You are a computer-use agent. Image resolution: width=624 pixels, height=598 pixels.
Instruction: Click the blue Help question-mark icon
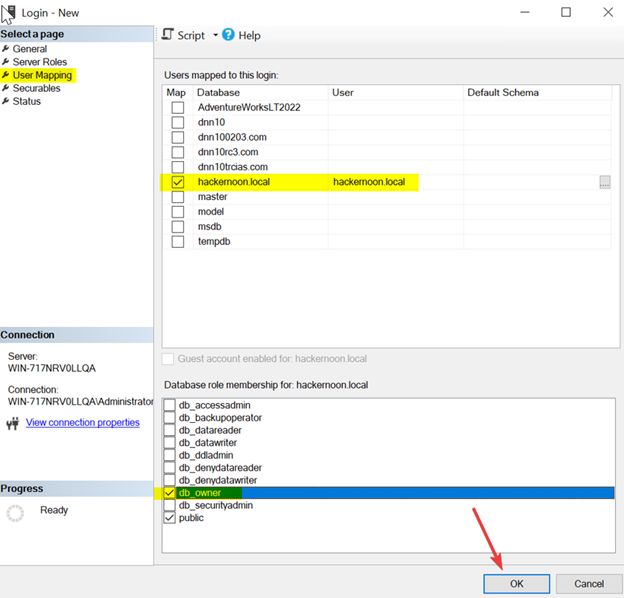[x=228, y=35]
